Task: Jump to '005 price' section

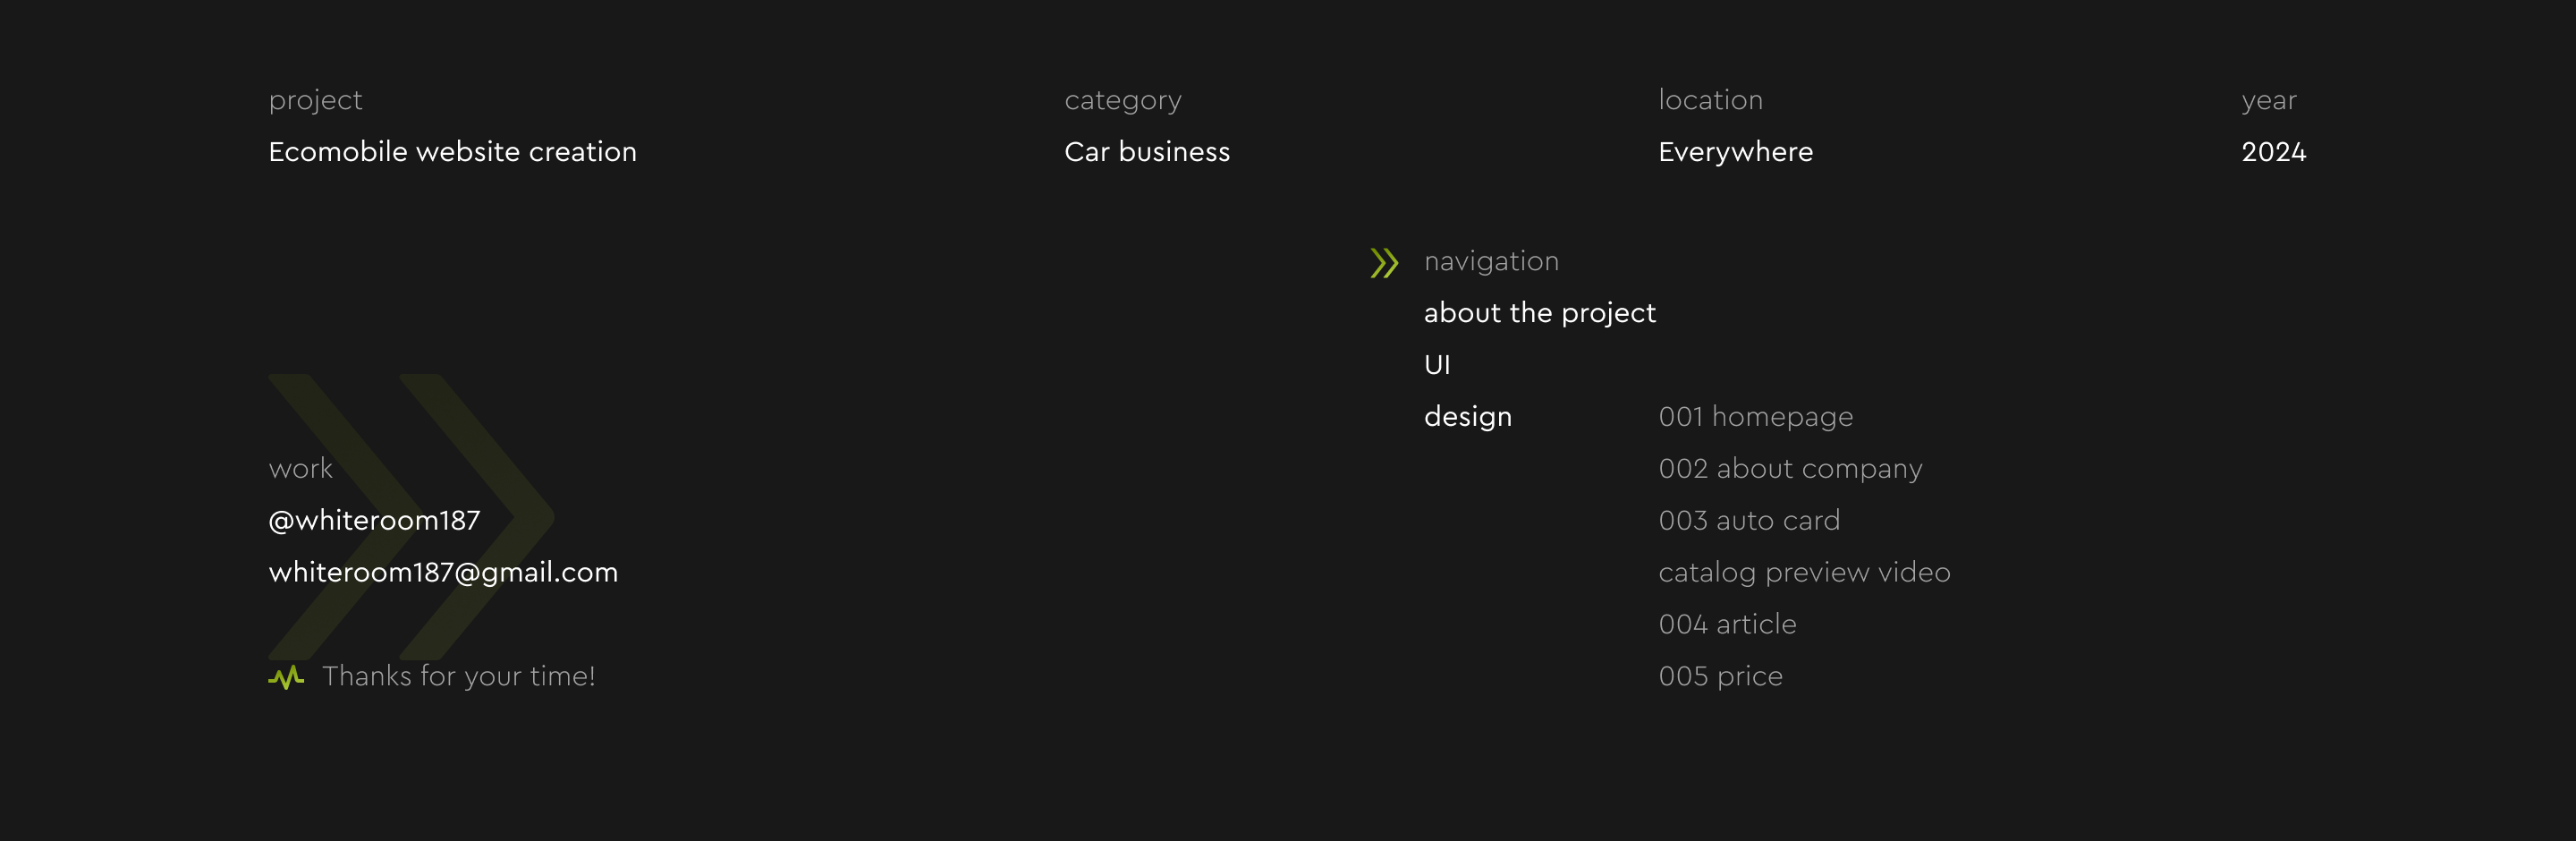Action: pos(1720,677)
